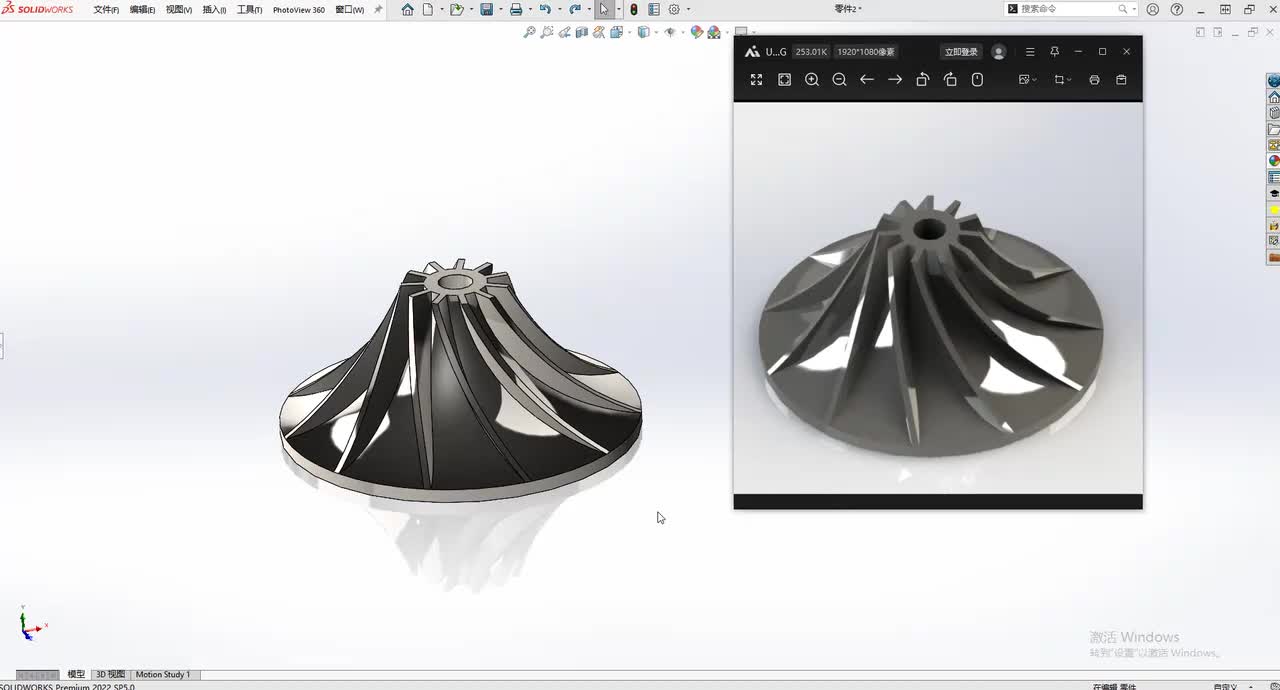Open View Settings monitor icon

(741, 32)
